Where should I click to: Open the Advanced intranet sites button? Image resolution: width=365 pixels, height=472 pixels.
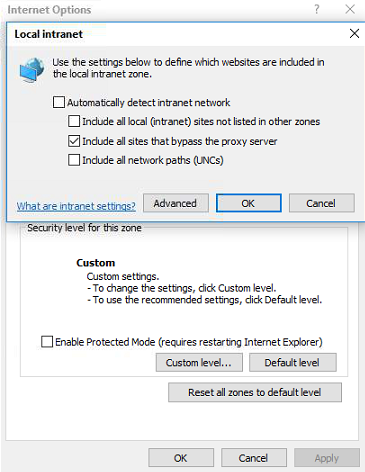176,203
